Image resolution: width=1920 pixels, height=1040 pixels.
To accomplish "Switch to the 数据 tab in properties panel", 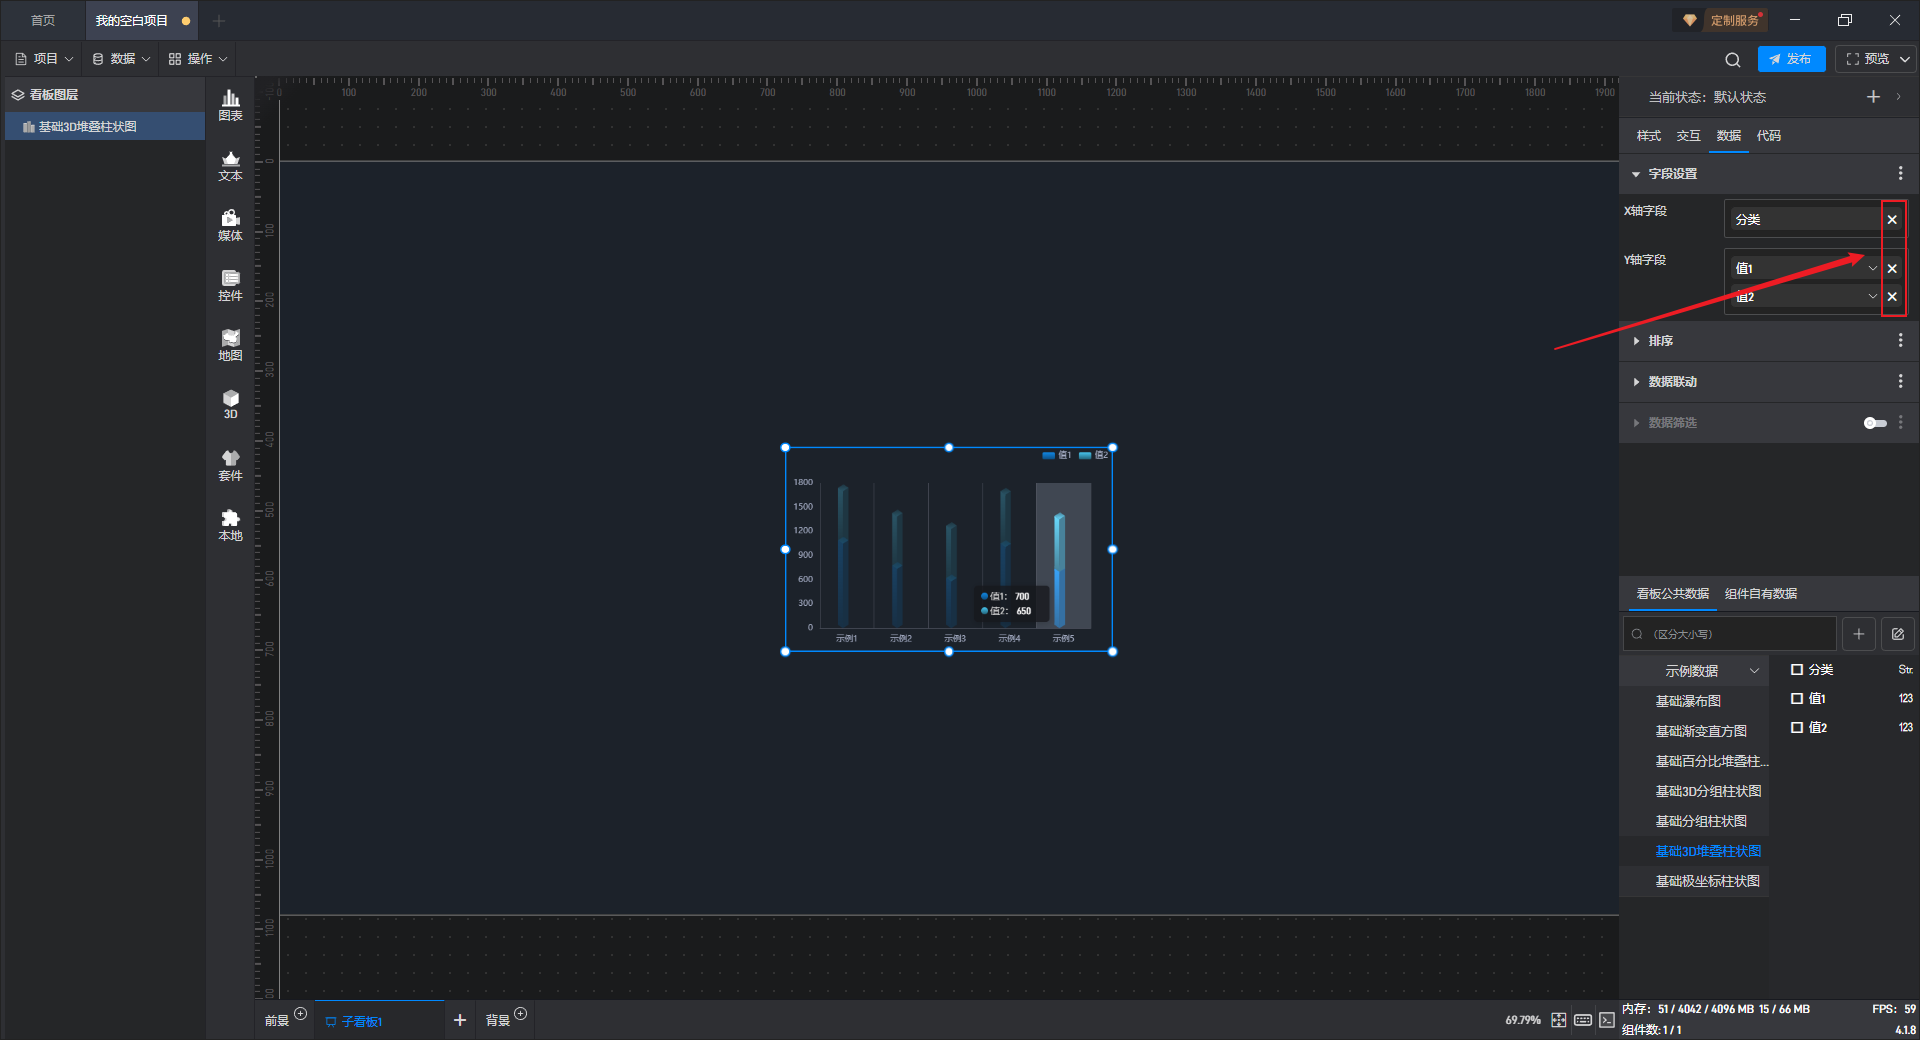I will click(1728, 136).
